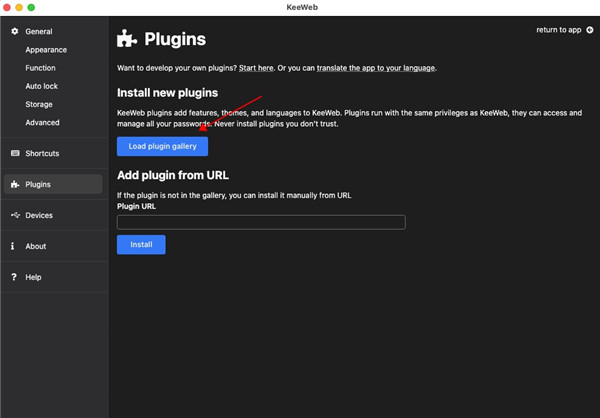Open Appearance settings section
Screen dimensions: 600x418
[46, 50]
